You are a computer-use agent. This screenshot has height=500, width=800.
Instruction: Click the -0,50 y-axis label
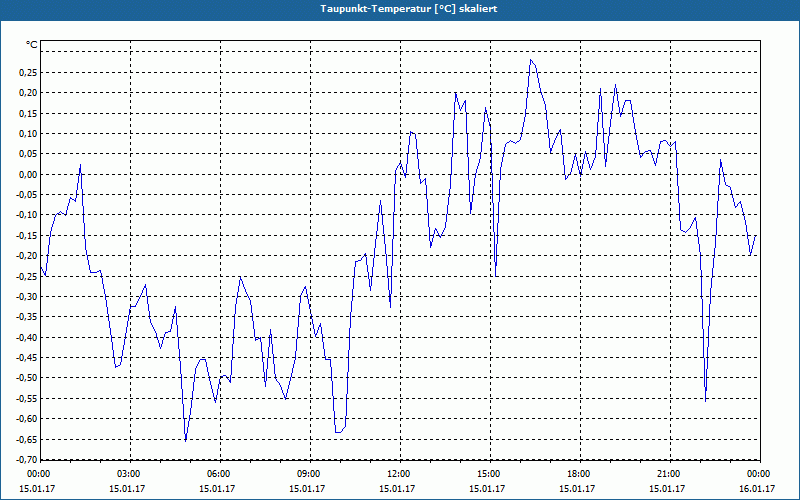[x=27, y=379]
